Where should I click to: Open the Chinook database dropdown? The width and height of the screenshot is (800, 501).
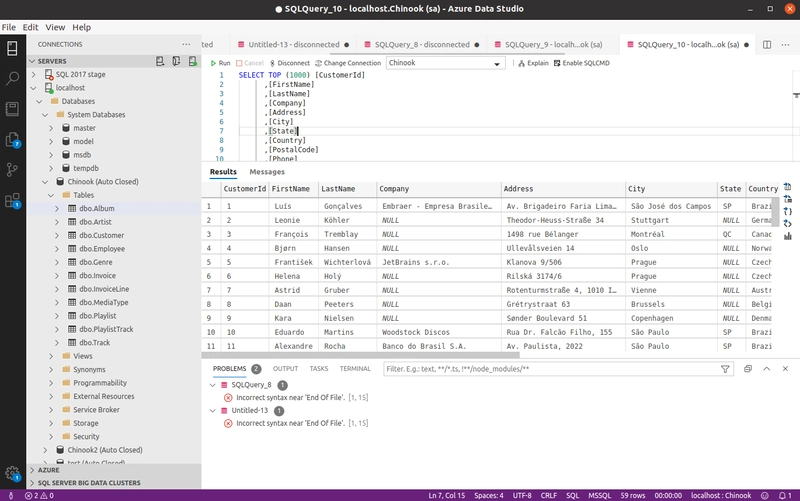tap(445, 63)
